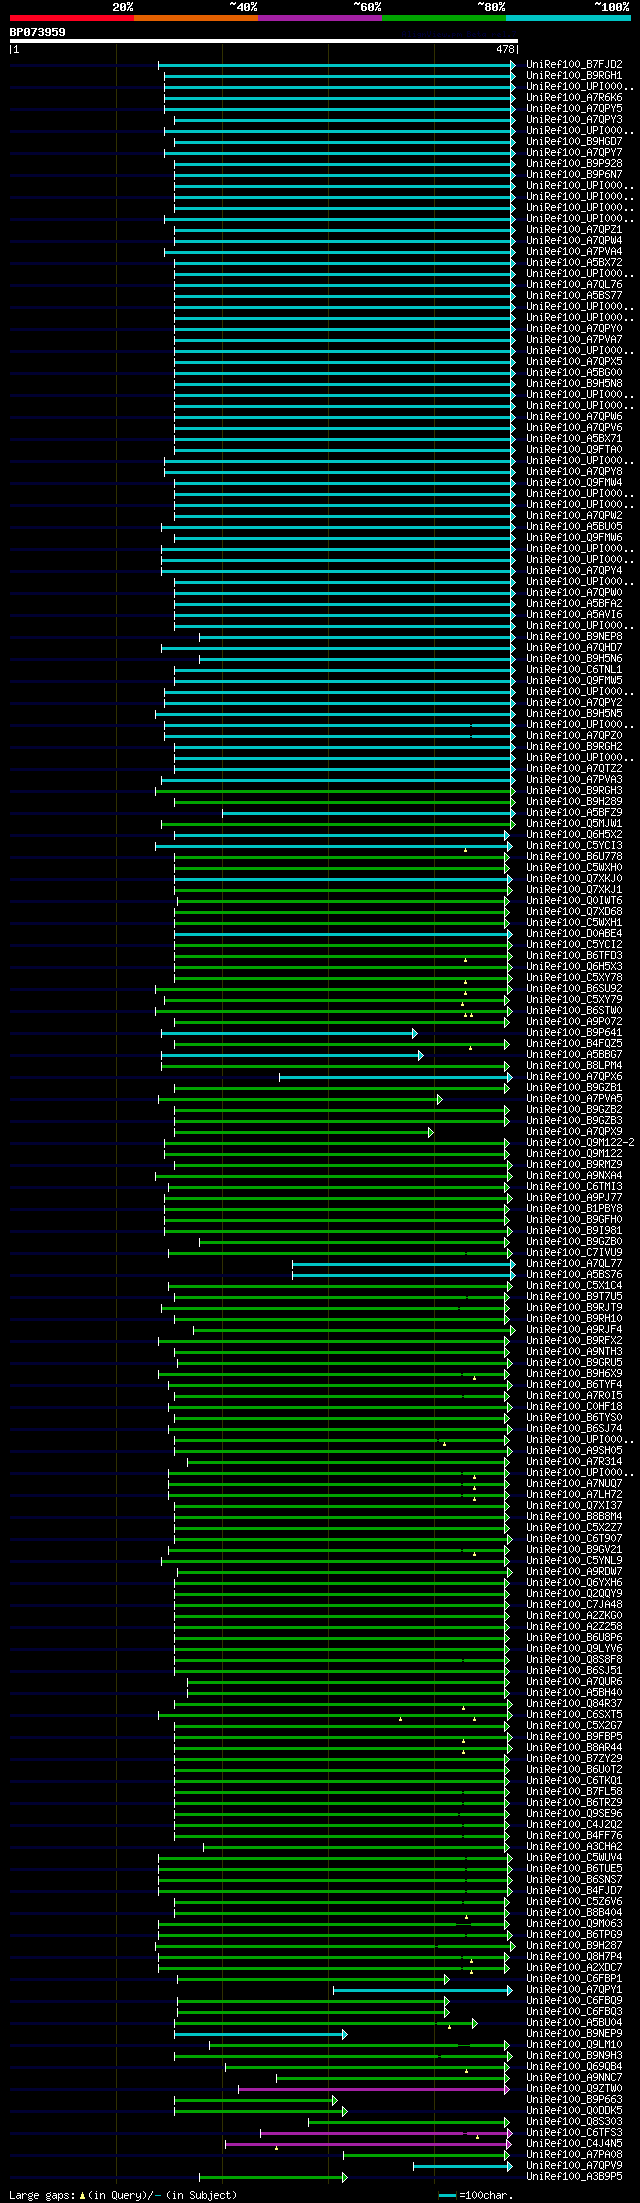Image resolution: width=640 pixels, height=2203 pixels.
Task: Click the UniRef100_B9NEP8 hit name
Action: click(574, 637)
